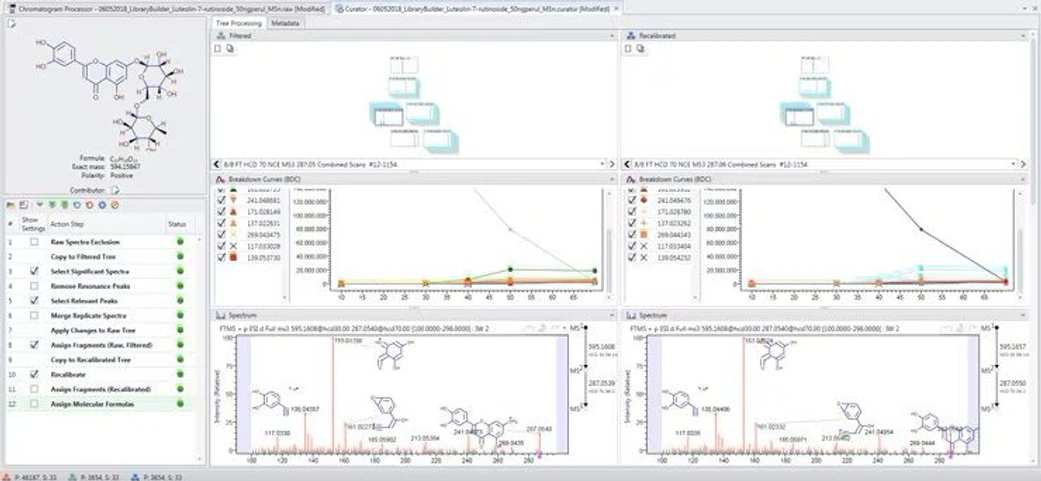Screen dimensions: 1041x481
Task: Switch to the Metadata tab
Action: point(285,23)
